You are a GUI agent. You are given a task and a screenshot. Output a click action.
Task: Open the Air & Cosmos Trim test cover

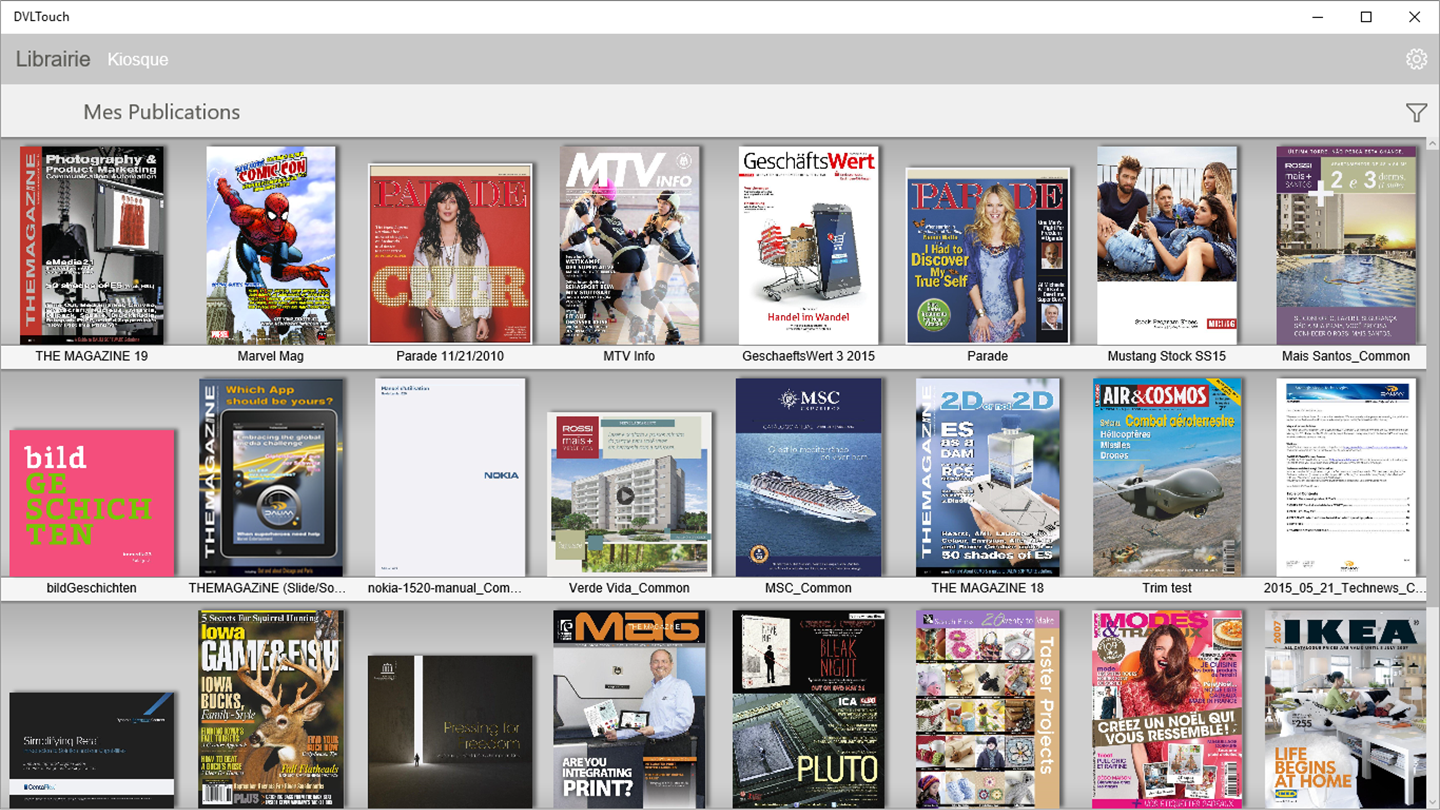pyautogui.click(x=1167, y=478)
